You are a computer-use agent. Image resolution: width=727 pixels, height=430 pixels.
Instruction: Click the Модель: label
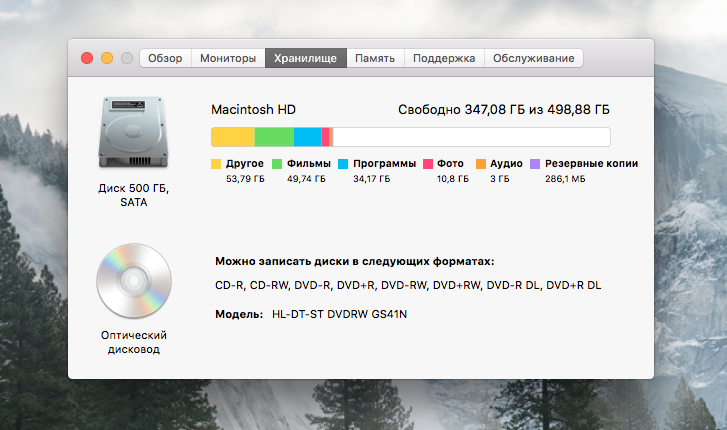[x=239, y=314]
